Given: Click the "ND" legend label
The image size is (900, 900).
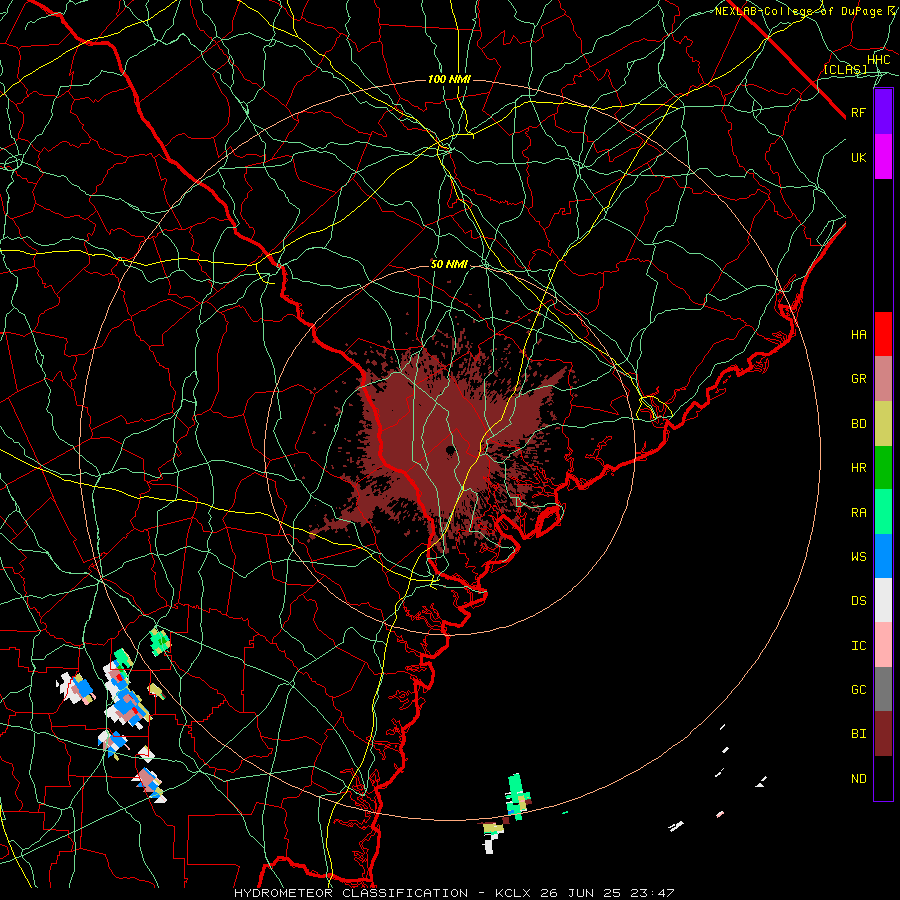Looking at the screenshot, I should (x=858, y=779).
